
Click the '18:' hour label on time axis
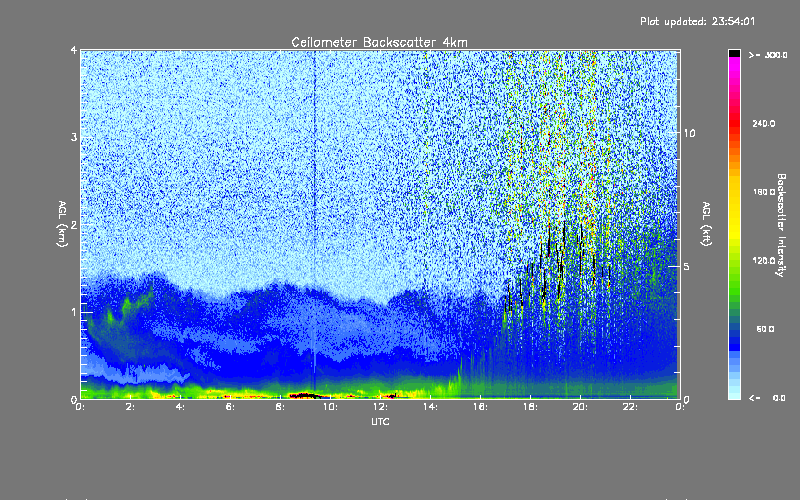tap(530, 407)
